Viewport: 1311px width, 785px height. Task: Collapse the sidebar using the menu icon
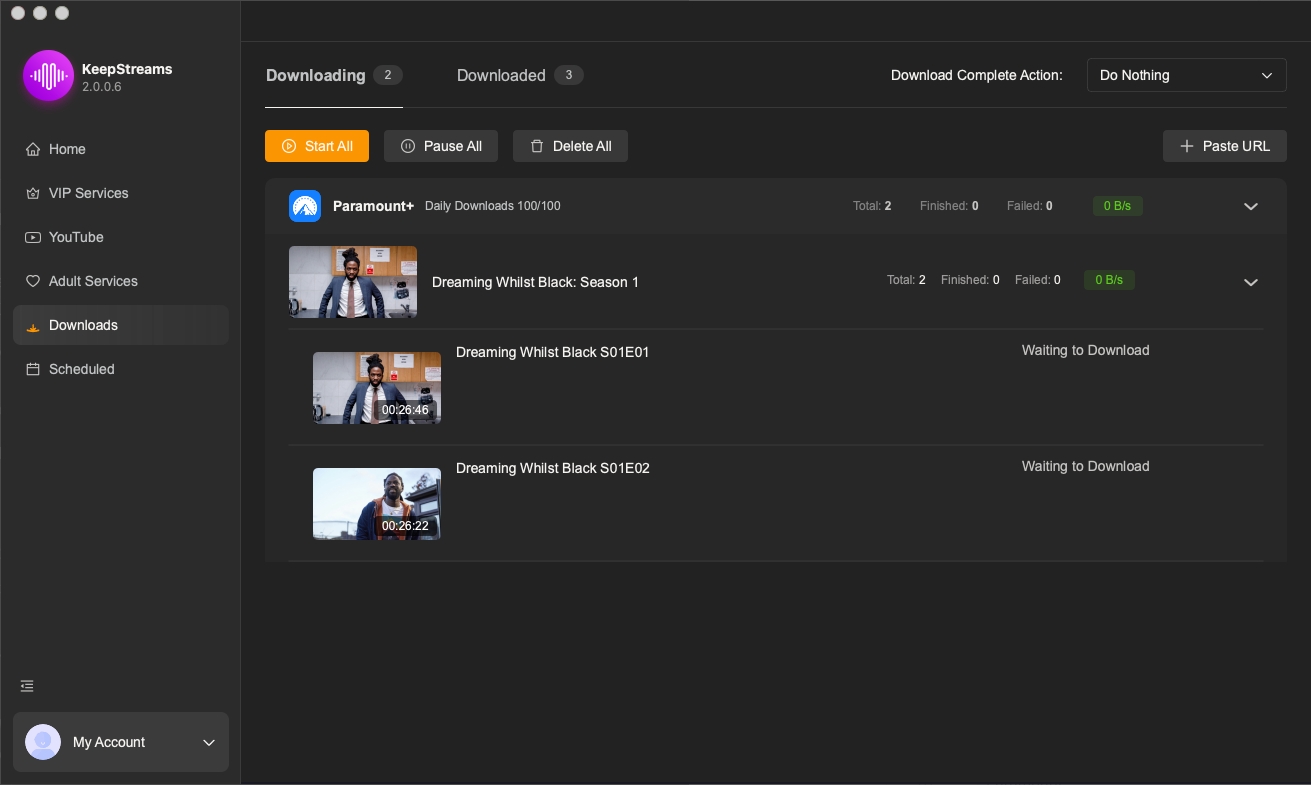click(x=27, y=686)
